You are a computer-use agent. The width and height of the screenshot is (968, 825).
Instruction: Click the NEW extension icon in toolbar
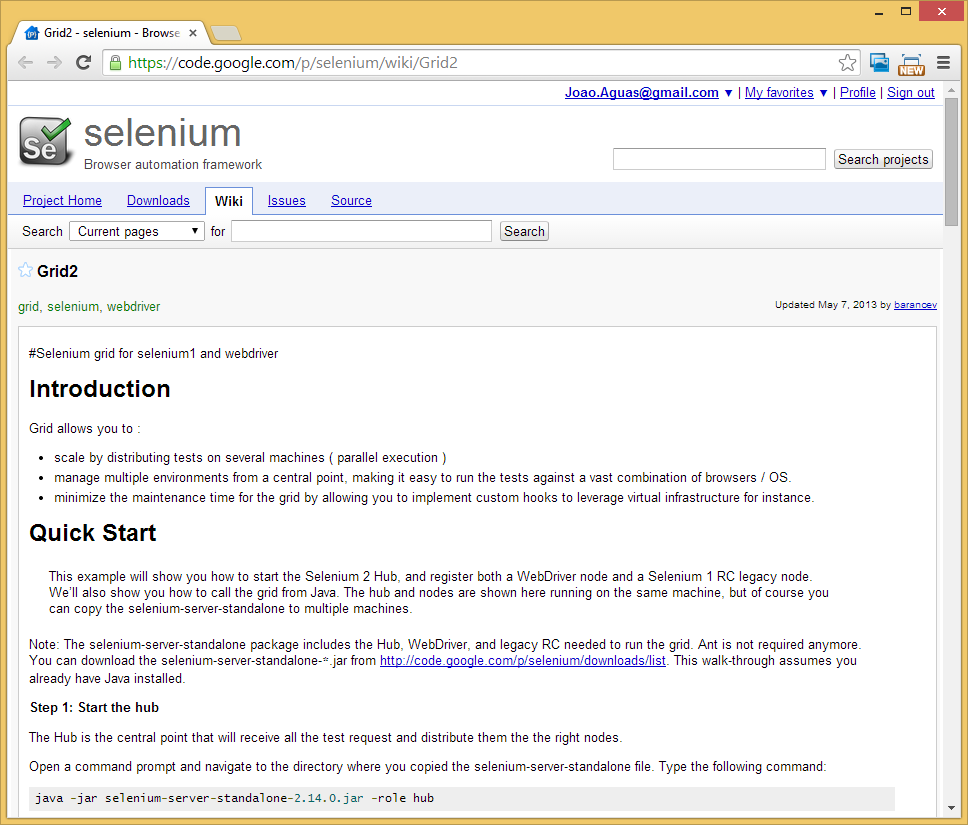(911, 64)
